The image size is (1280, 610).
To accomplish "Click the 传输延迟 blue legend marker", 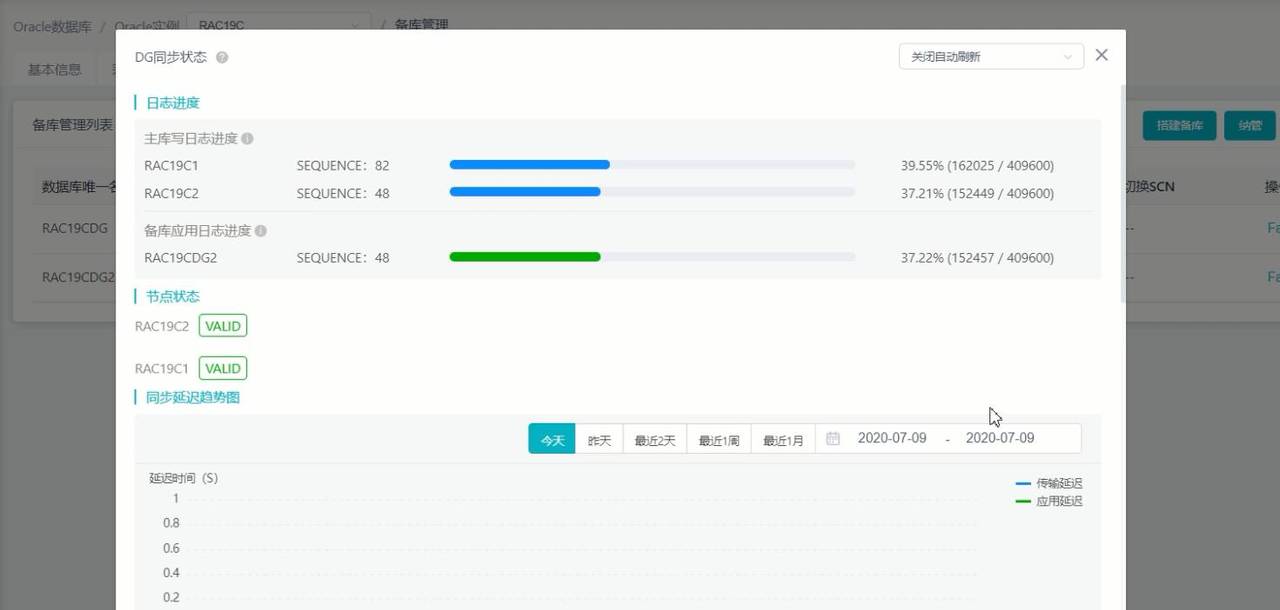I will click(x=1023, y=483).
